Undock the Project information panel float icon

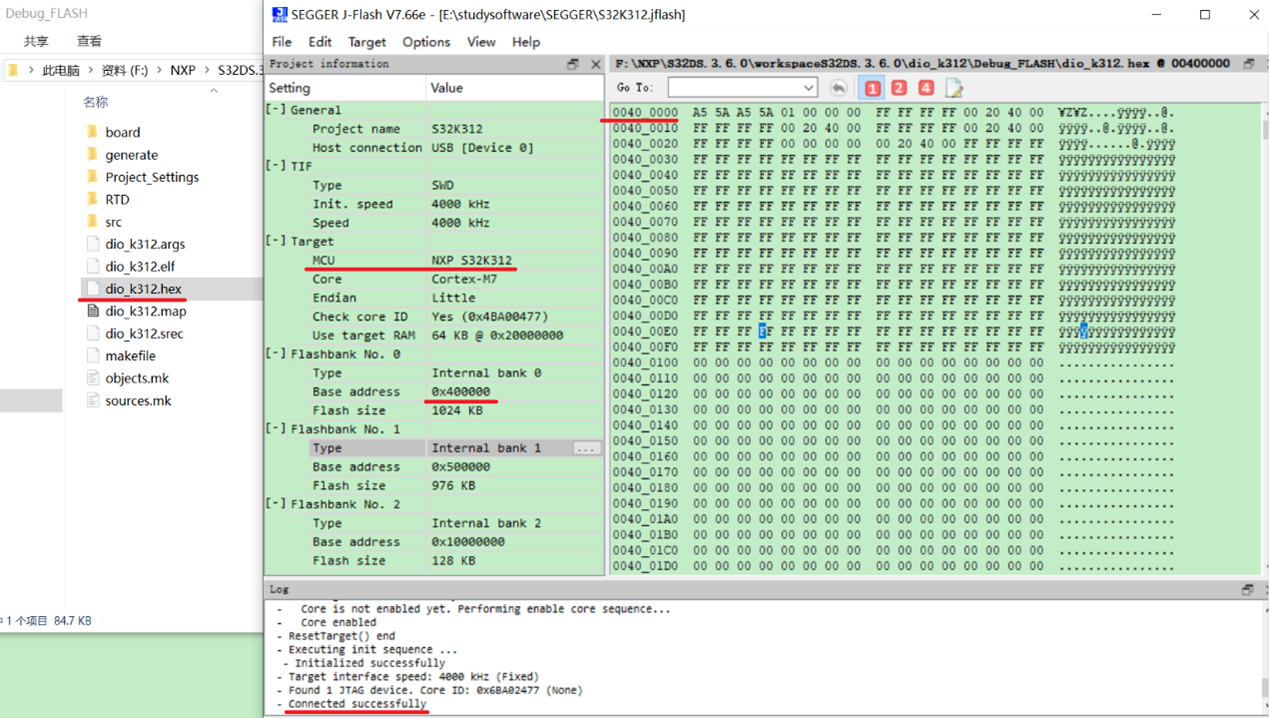573,63
